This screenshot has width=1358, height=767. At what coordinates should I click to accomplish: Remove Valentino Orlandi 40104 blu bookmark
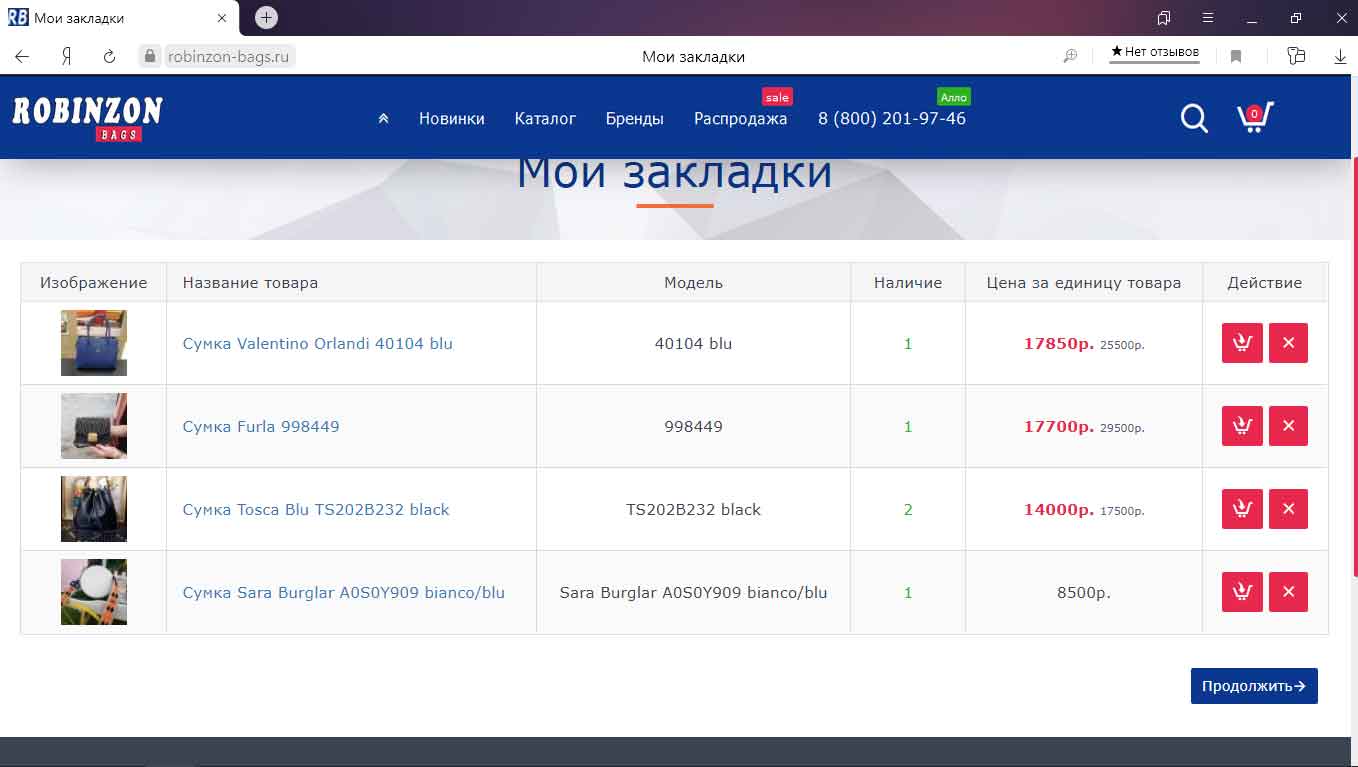coord(1288,343)
